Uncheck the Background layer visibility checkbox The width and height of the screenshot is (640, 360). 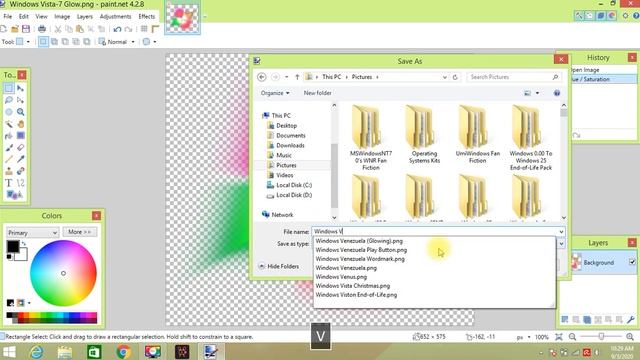632,262
